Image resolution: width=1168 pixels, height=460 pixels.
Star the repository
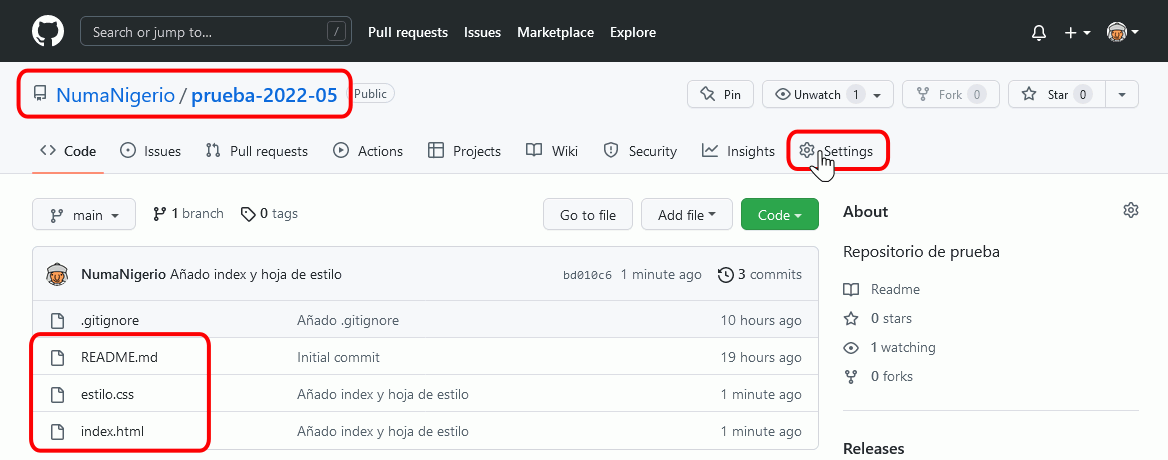[x=1057, y=95]
